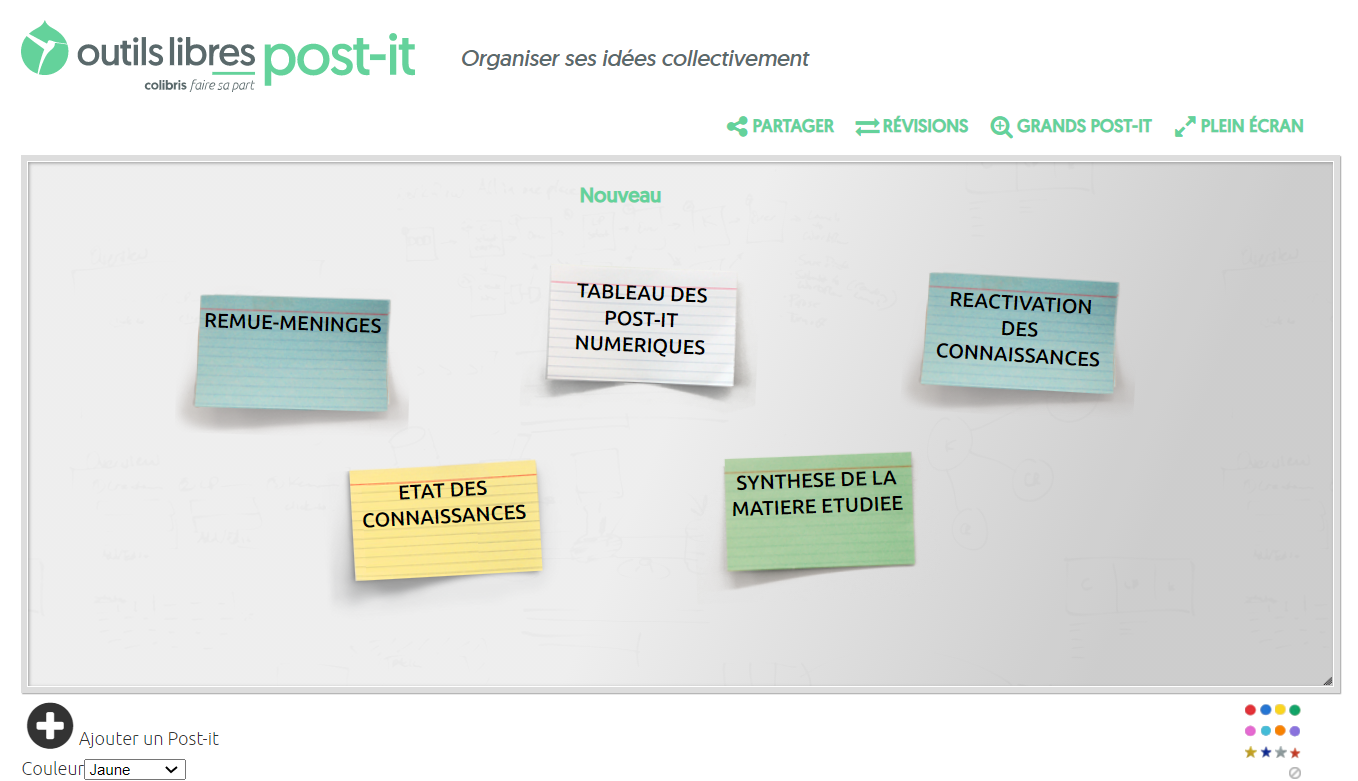Image resolution: width=1358 pixels, height=781 pixels.
Task: Toggle the gold star marker
Action: pyautogui.click(x=1250, y=751)
